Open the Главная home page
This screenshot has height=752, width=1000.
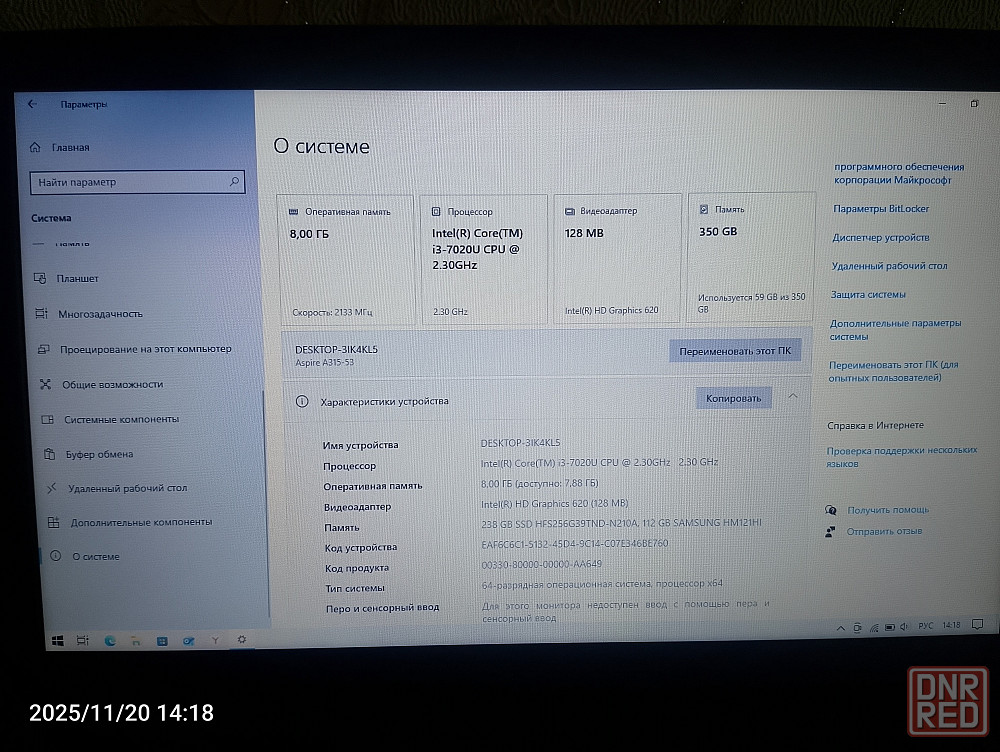[70, 147]
